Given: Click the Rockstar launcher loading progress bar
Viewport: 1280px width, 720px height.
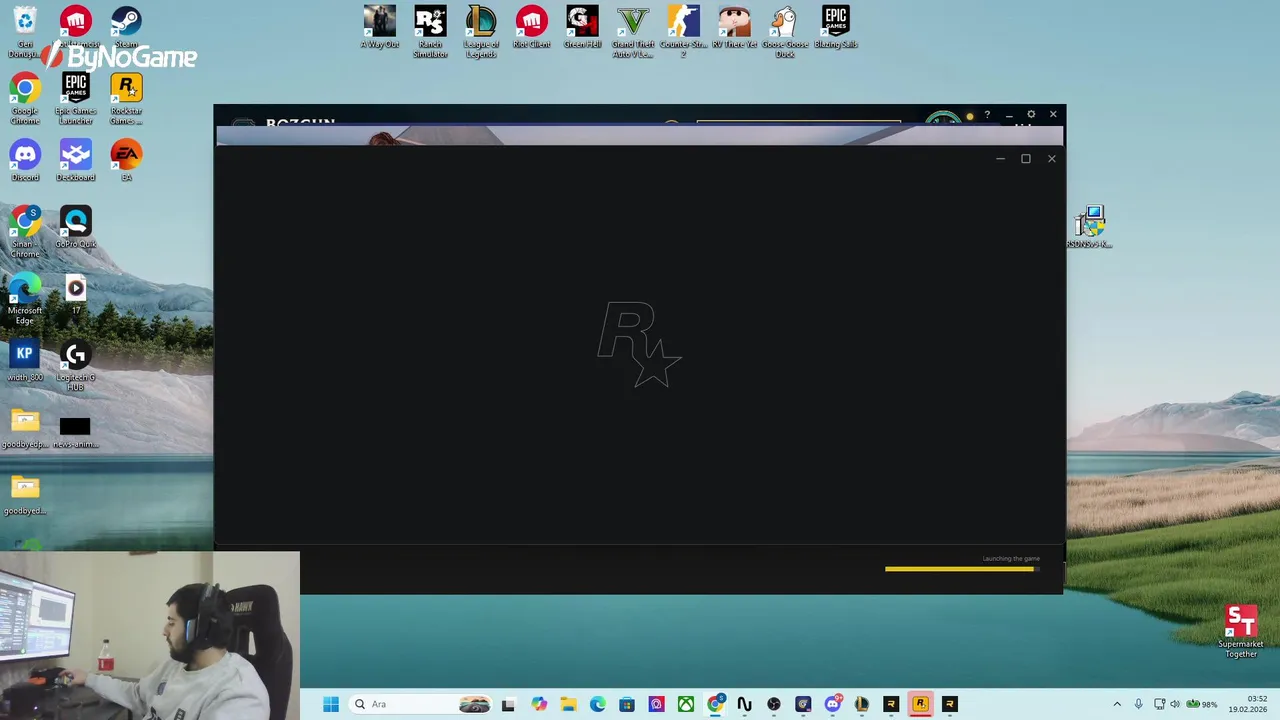Looking at the screenshot, I should click(962, 569).
